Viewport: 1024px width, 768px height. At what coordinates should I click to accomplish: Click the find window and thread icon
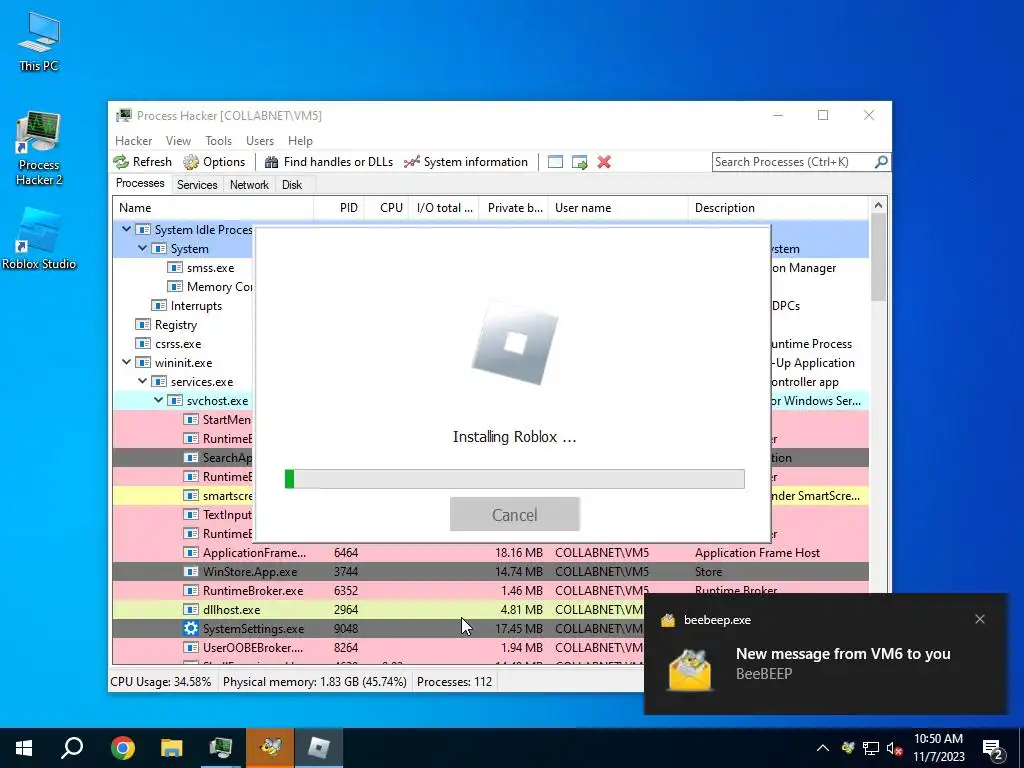click(x=579, y=162)
